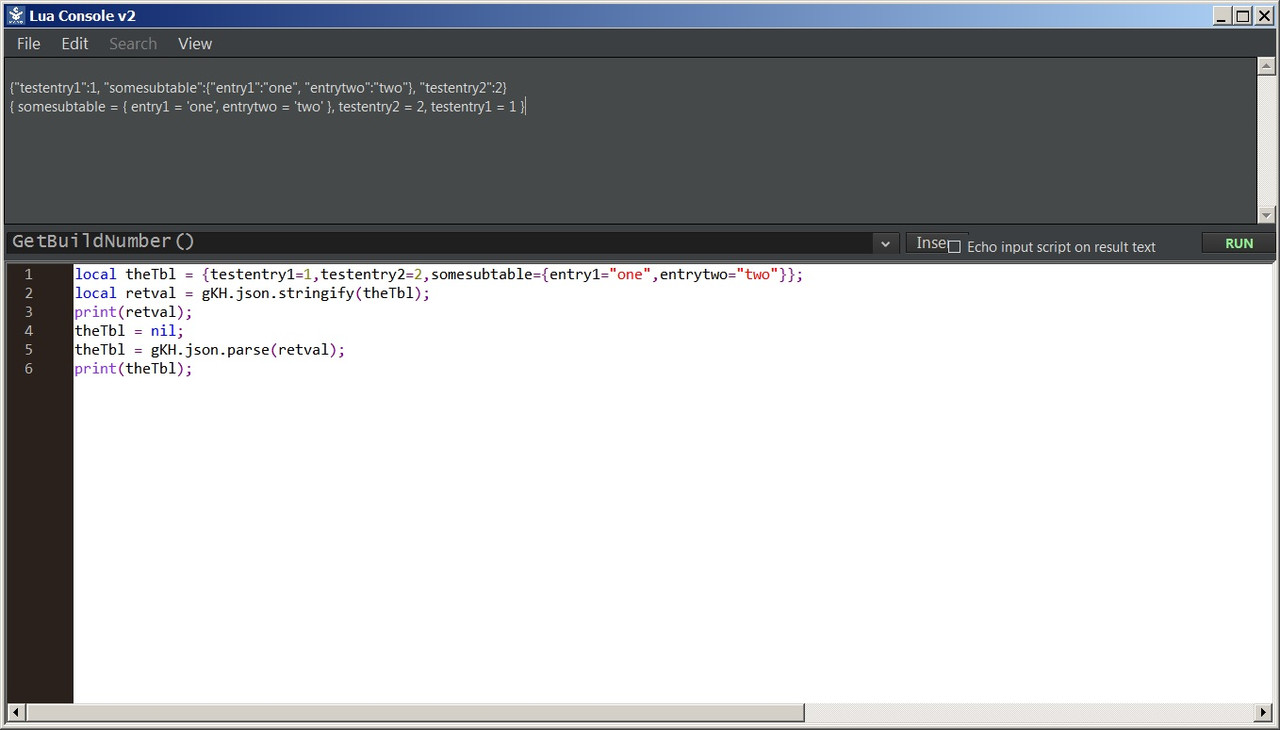Close the Lua Console window

point(1264,16)
